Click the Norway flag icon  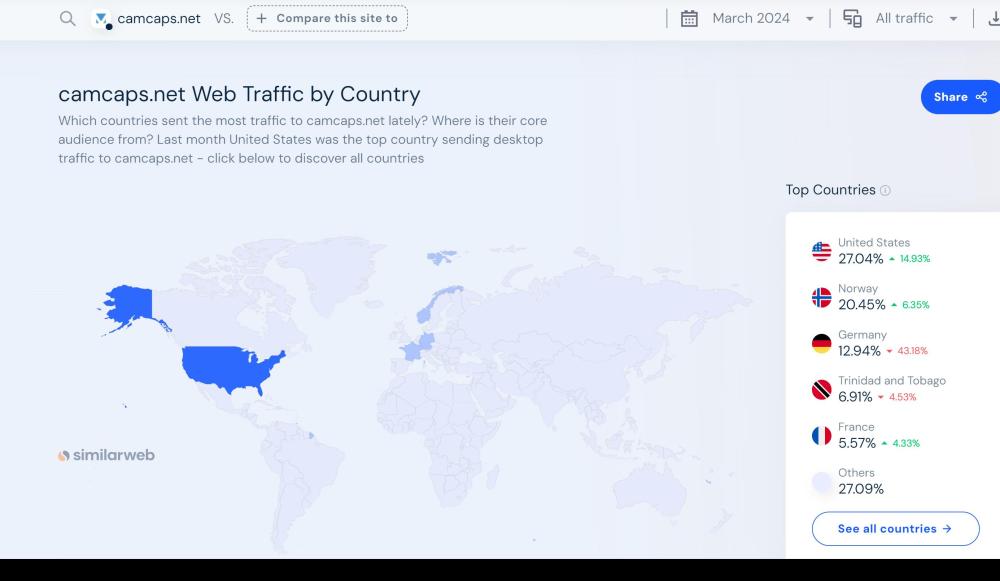point(821,297)
